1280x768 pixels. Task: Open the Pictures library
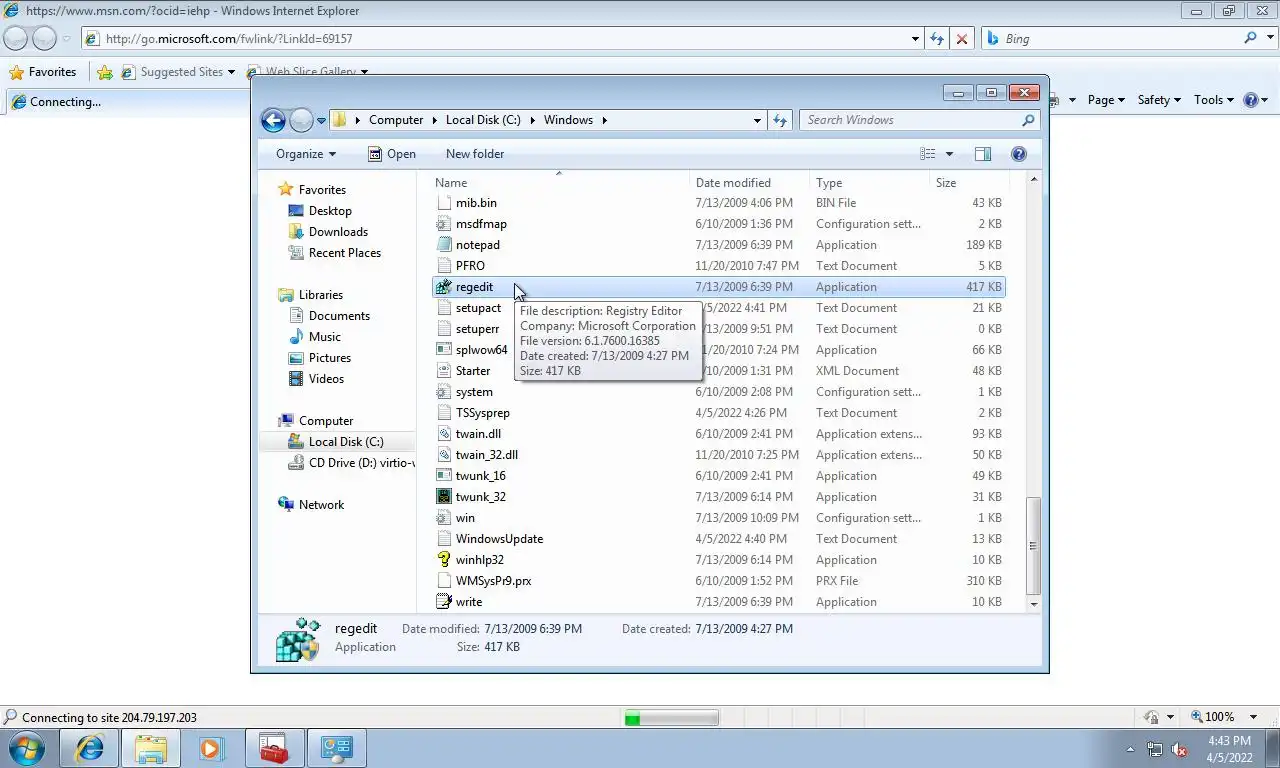pyautogui.click(x=329, y=358)
